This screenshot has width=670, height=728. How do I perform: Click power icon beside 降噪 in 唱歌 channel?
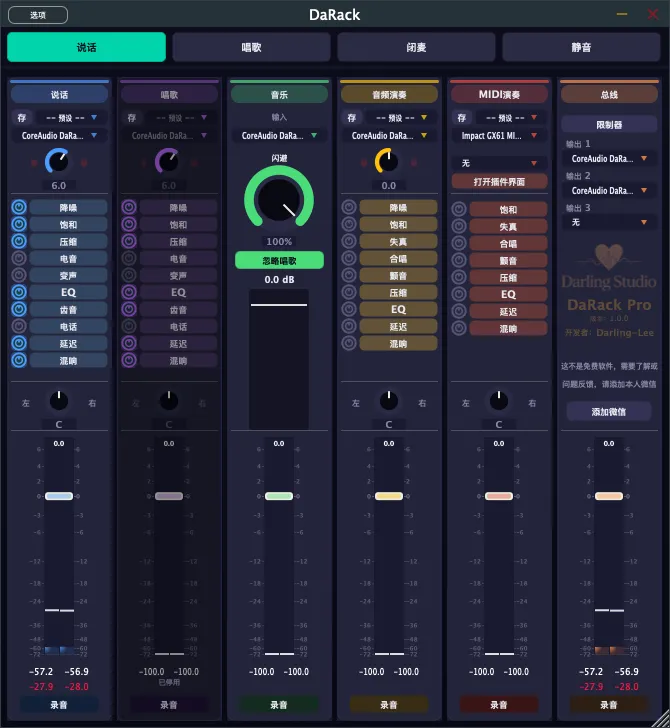129,207
